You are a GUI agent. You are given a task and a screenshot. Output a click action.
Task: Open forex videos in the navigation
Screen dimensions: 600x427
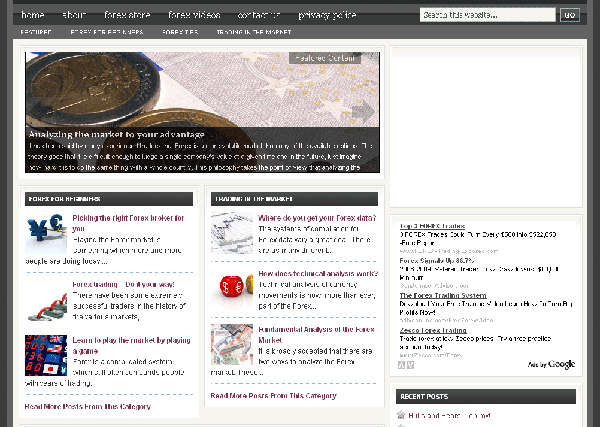click(194, 15)
